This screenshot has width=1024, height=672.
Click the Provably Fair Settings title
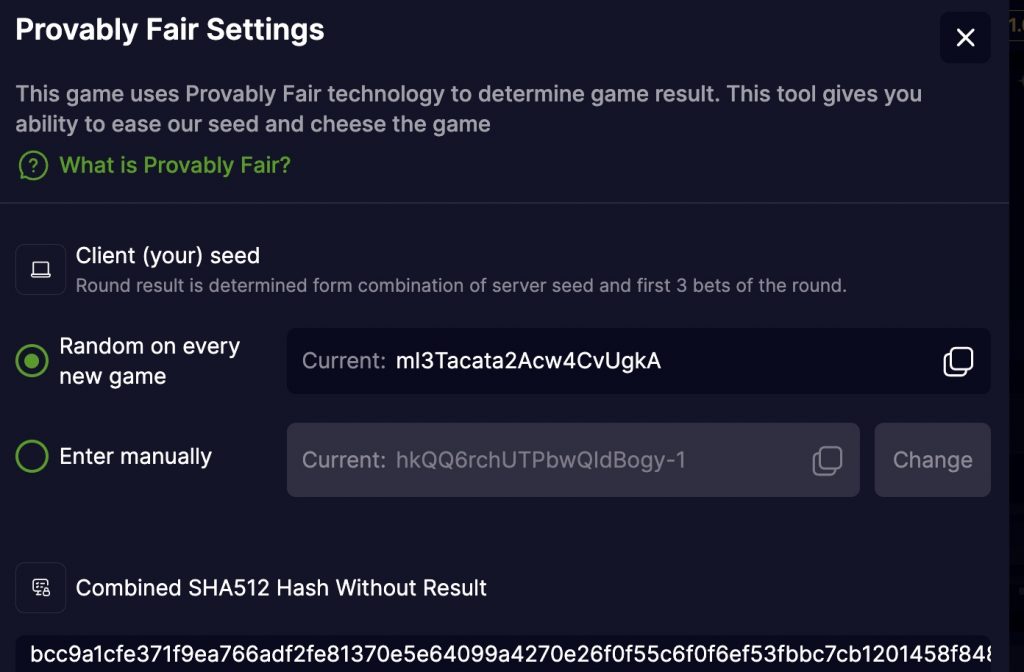point(170,30)
